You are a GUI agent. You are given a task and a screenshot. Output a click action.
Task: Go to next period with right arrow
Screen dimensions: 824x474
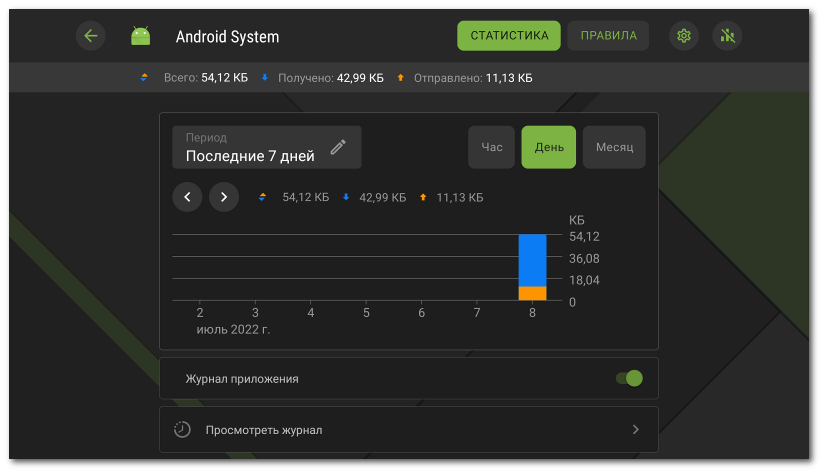[224, 197]
